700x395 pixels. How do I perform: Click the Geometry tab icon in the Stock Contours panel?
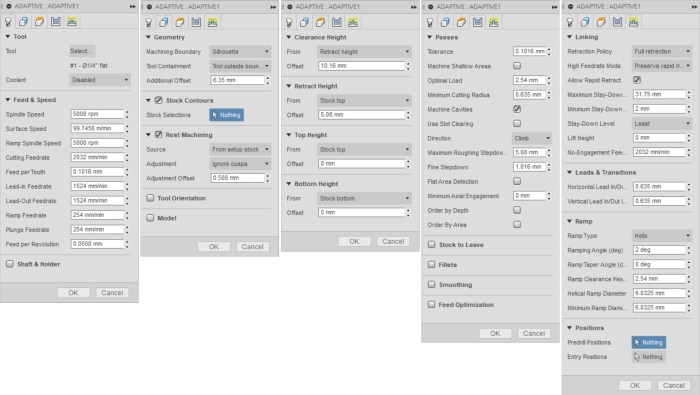point(164,22)
